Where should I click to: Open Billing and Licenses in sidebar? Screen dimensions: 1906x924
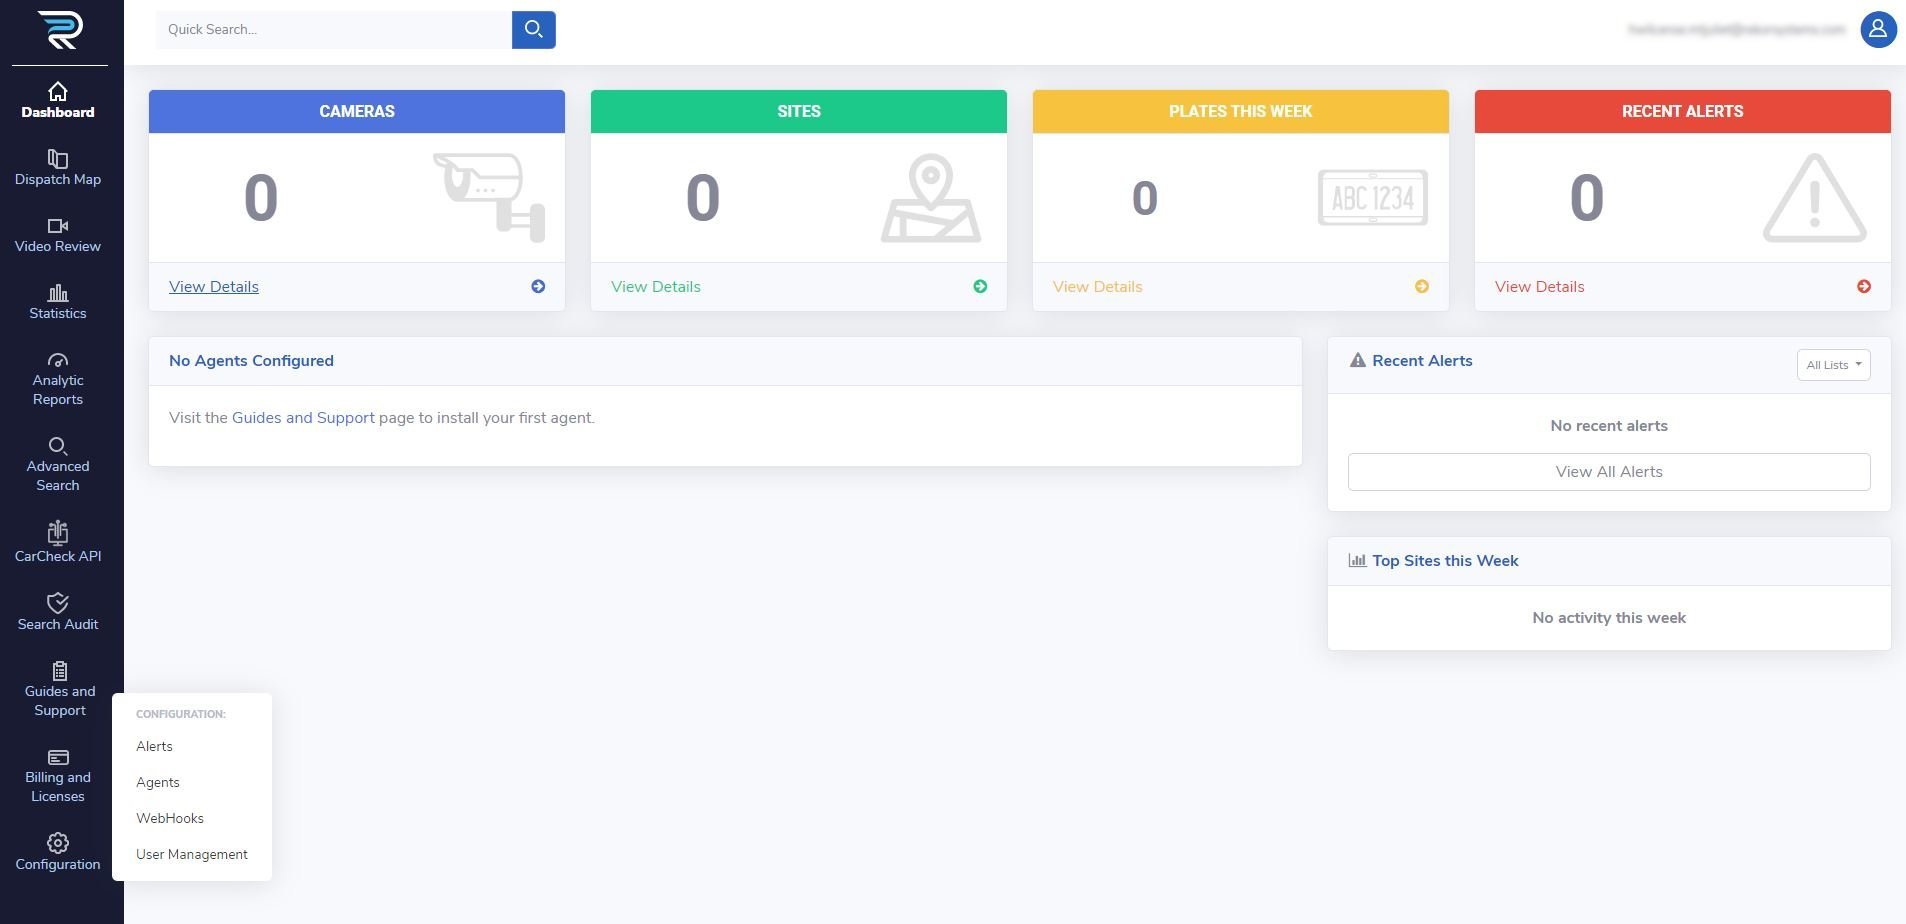click(x=58, y=776)
